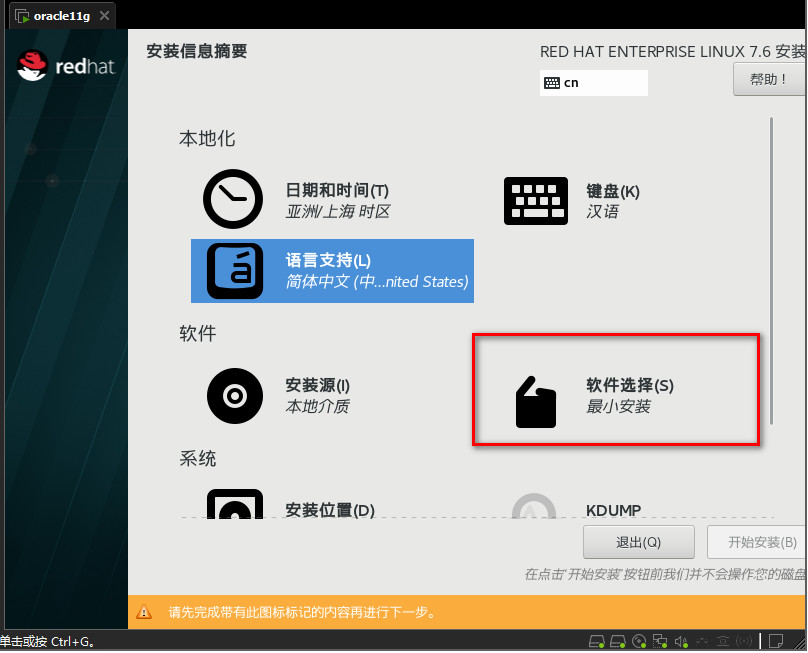This screenshot has width=808, height=653.
Task: Click the Quit (退出) button
Action: [x=638, y=542]
